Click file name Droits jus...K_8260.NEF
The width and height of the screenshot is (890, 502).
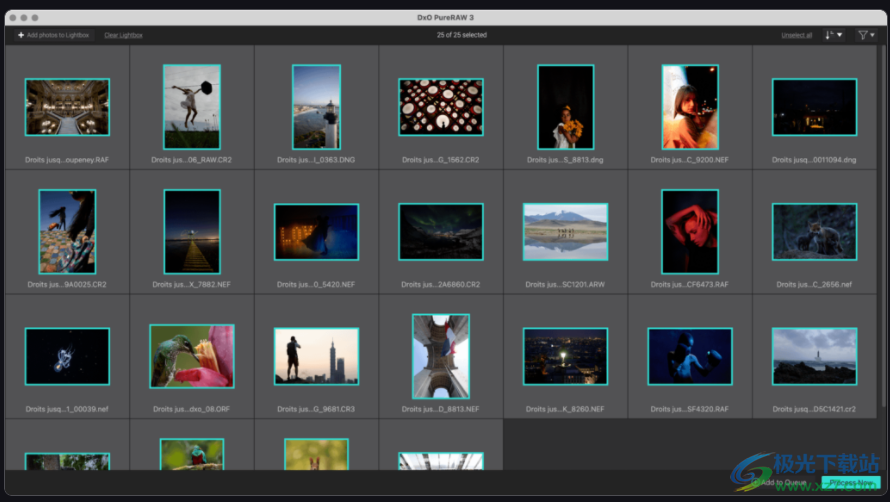[565, 409]
